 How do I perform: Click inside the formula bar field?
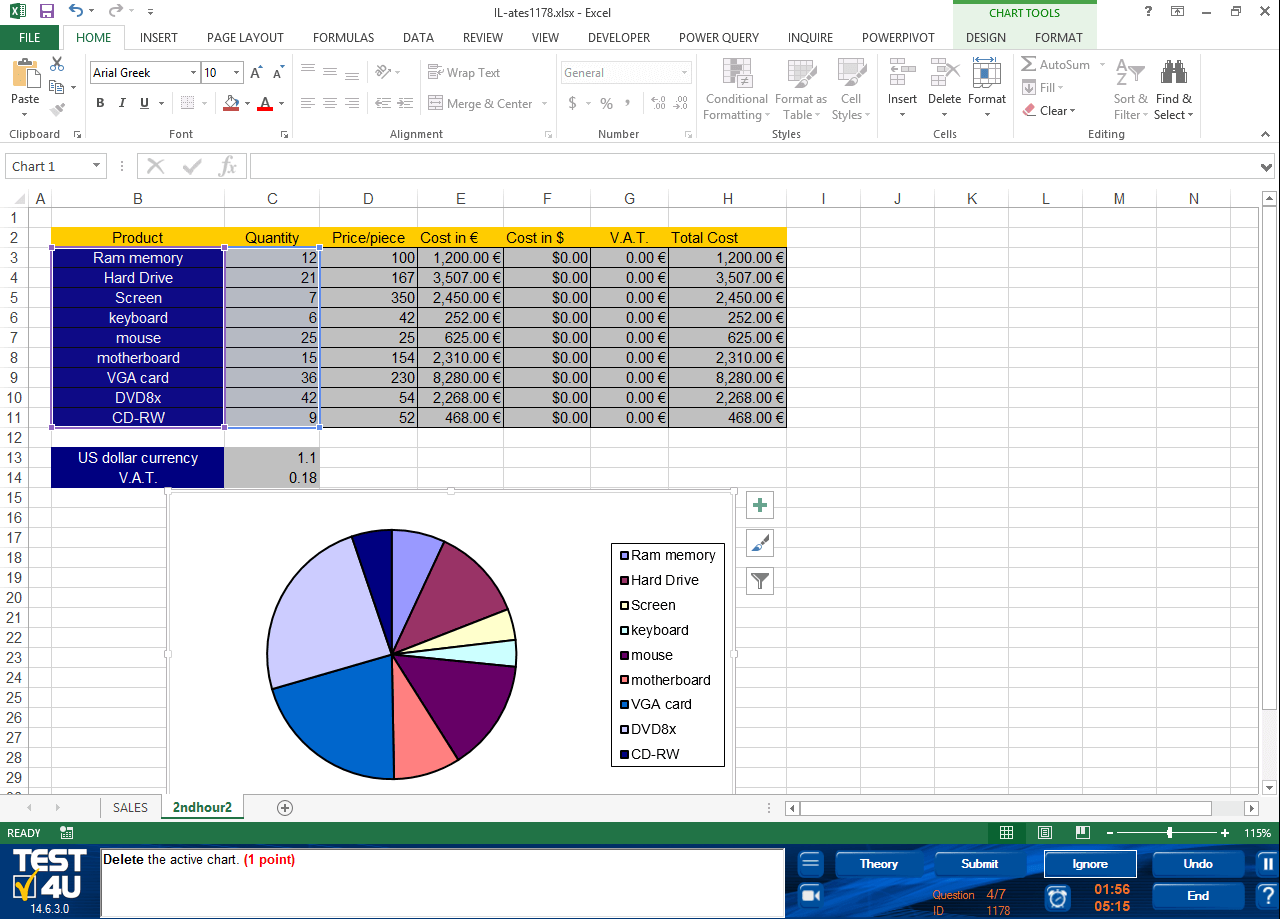coord(753,167)
